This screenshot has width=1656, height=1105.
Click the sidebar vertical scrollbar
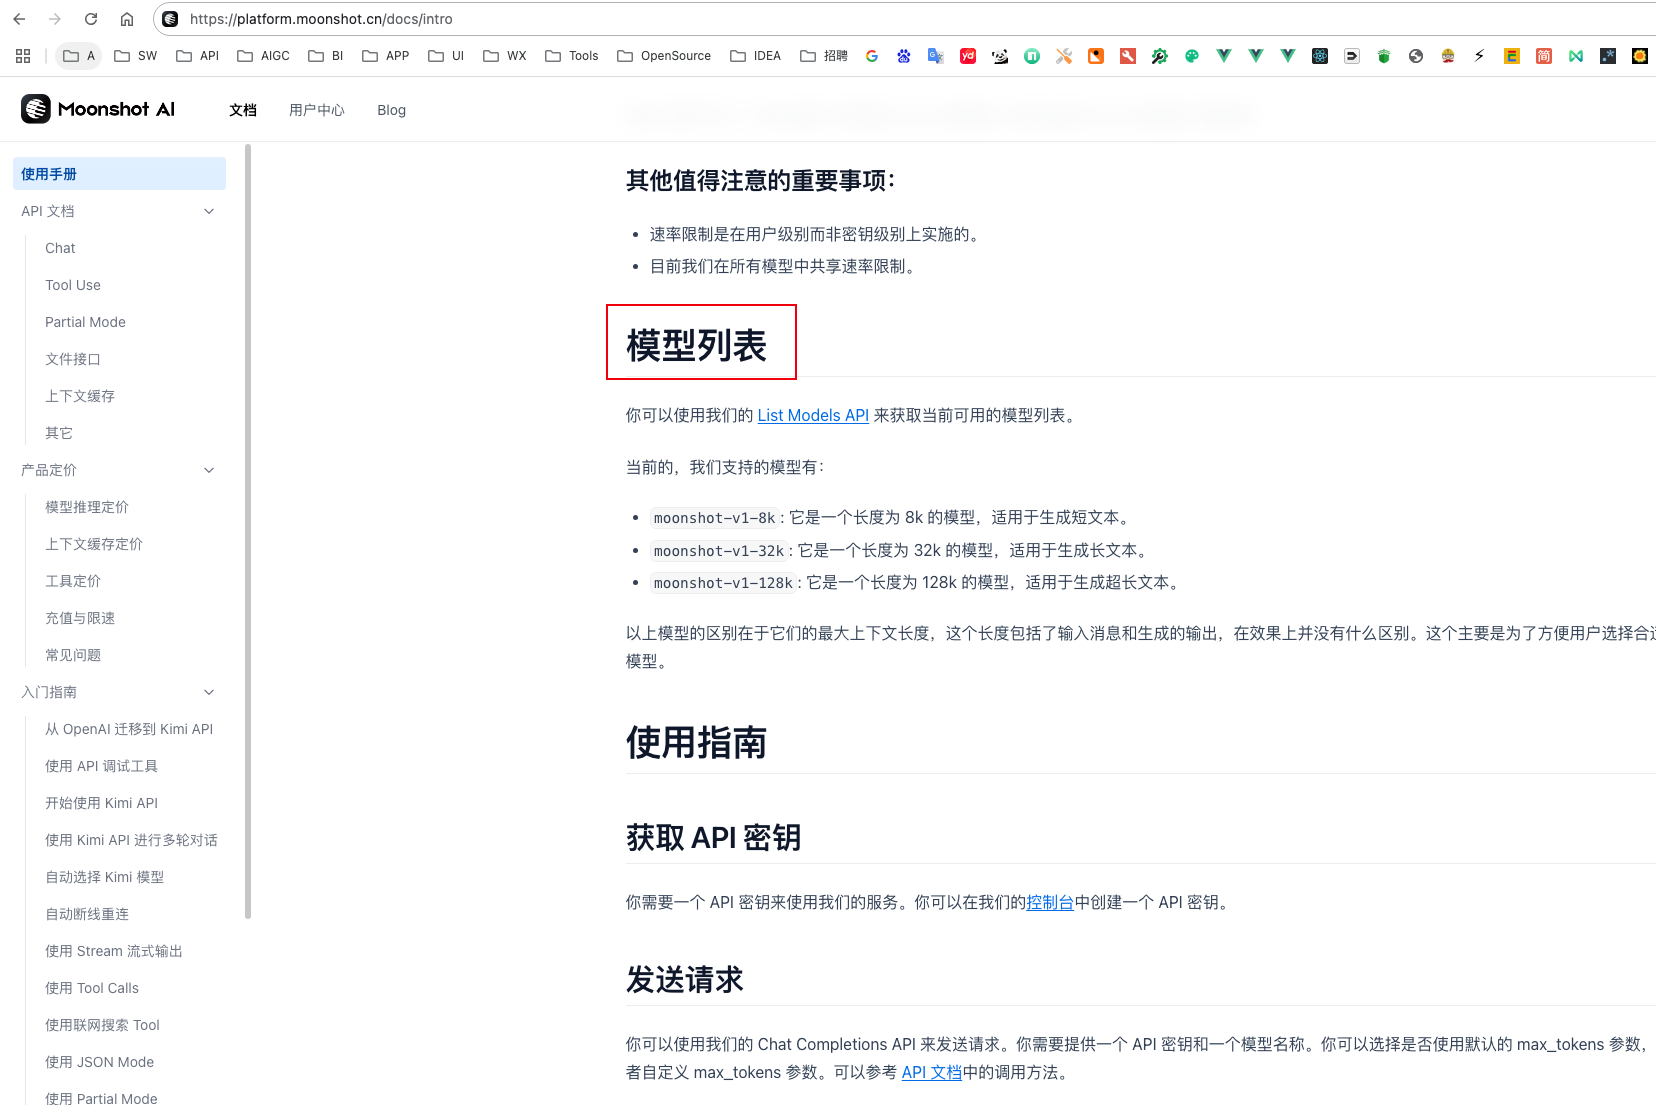point(248,530)
